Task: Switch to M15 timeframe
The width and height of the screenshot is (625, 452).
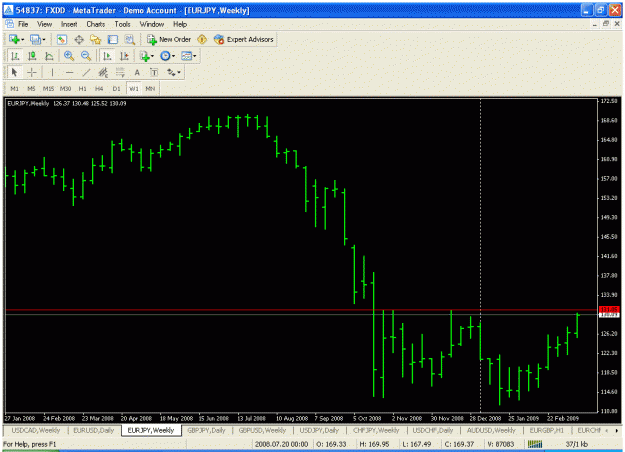Action: tap(48, 88)
